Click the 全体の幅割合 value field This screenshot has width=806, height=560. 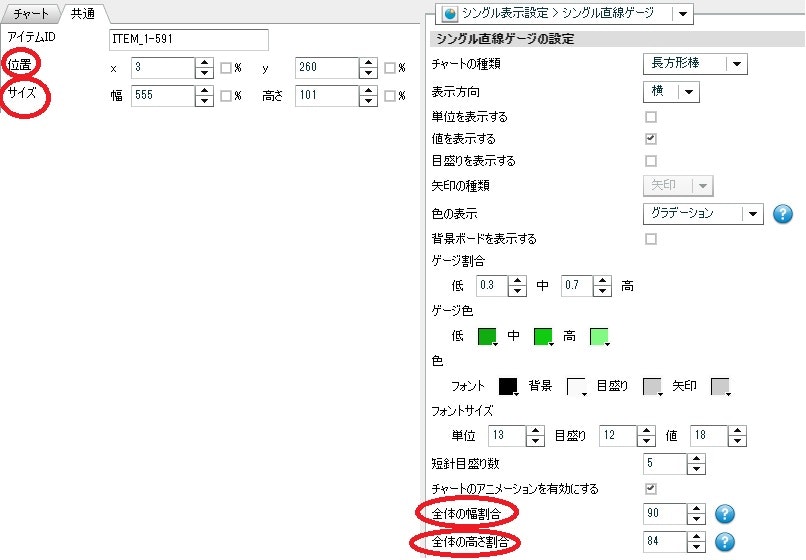pos(665,513)
